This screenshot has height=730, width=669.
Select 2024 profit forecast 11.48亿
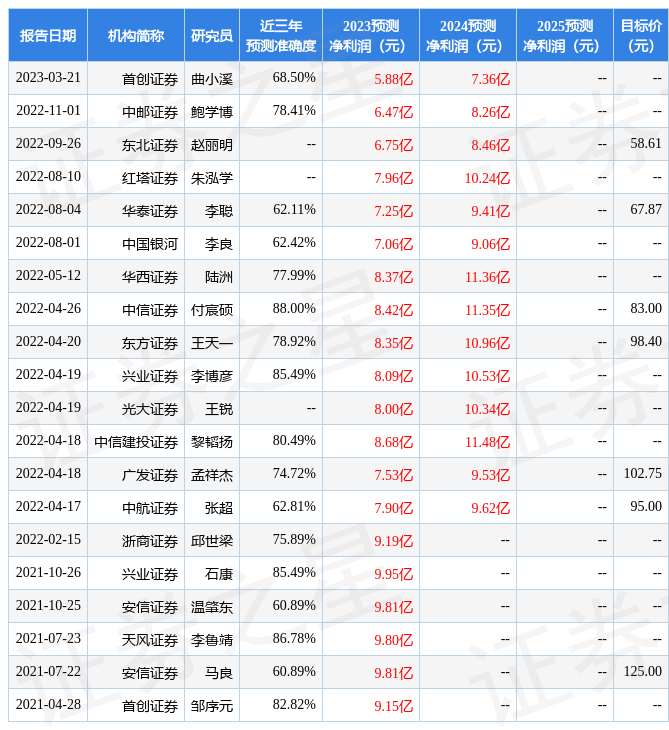(487, 442)
